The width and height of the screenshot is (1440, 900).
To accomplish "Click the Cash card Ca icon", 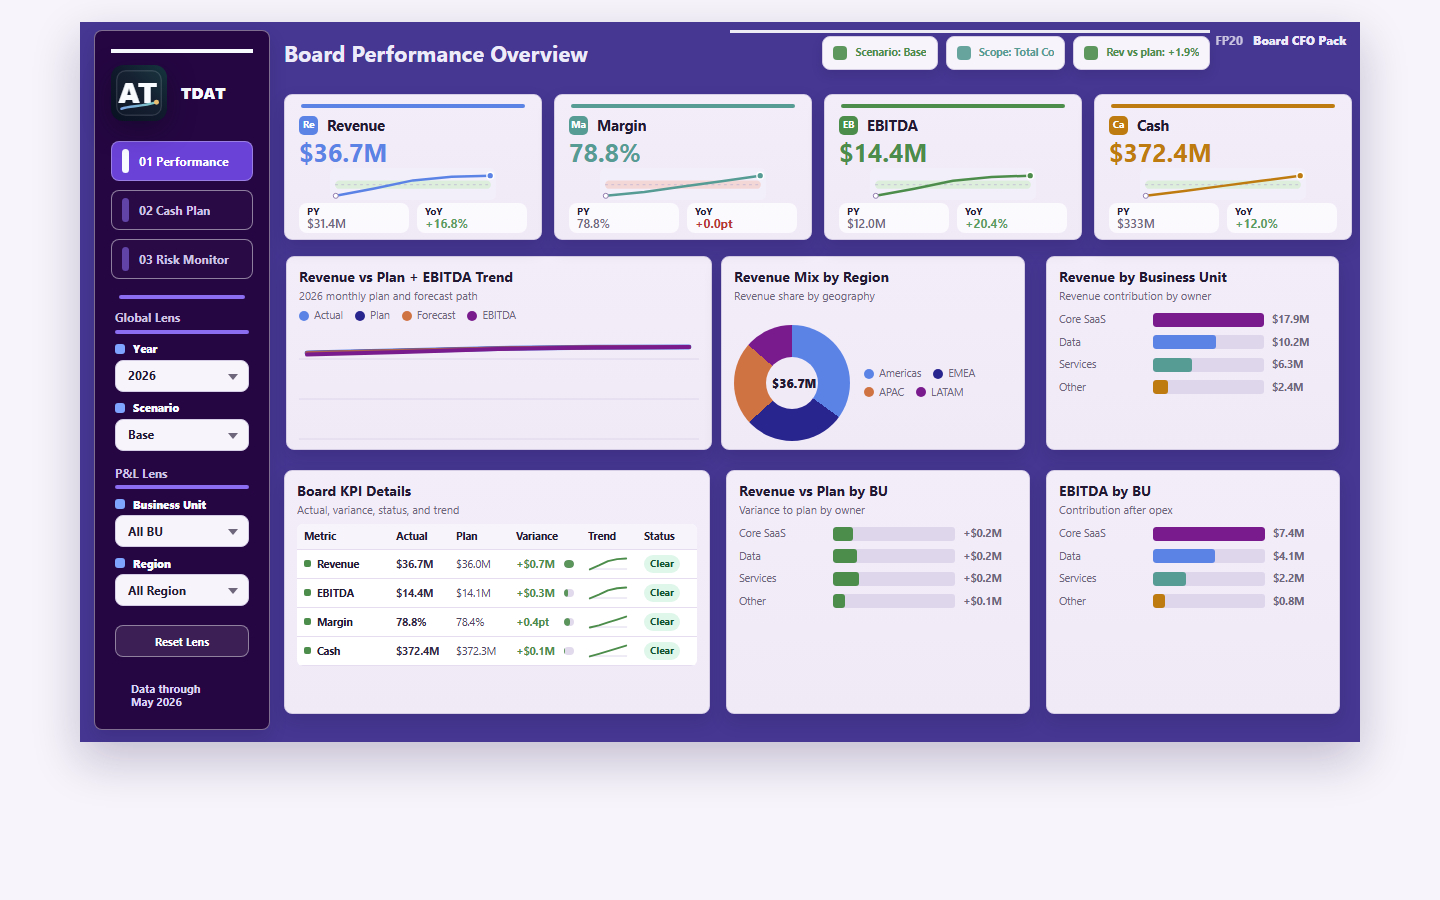I will pyautogui.click(x=1119, y=125).
